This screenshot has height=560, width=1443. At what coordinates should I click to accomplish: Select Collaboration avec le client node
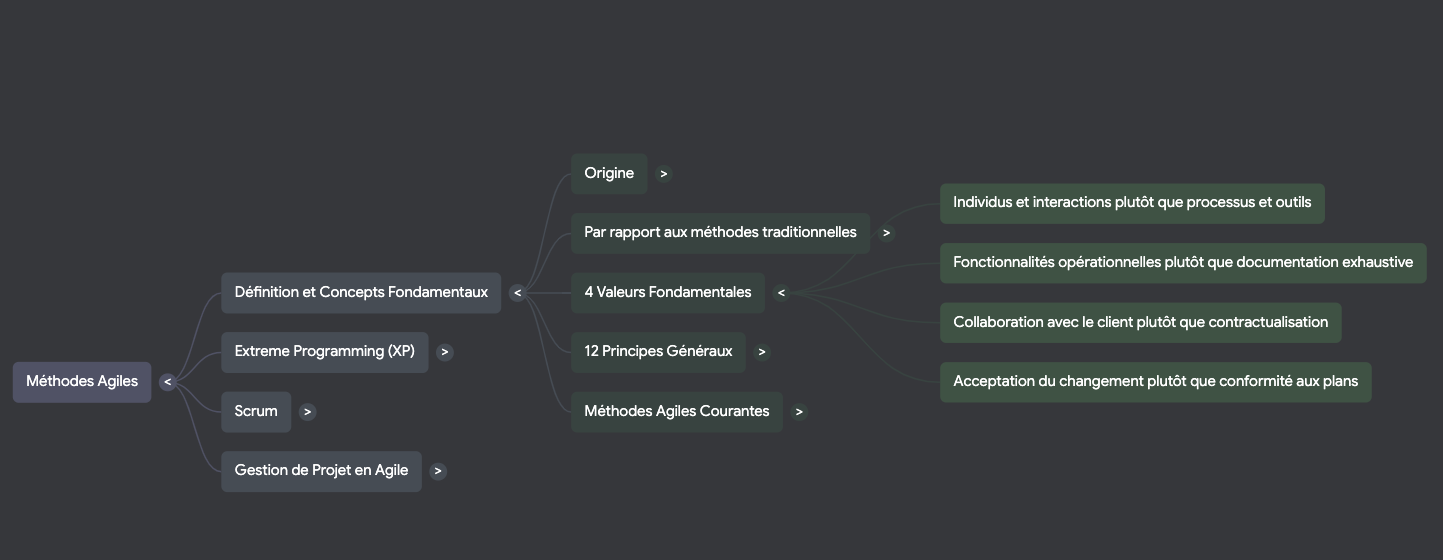click(x=1140, y=323)
